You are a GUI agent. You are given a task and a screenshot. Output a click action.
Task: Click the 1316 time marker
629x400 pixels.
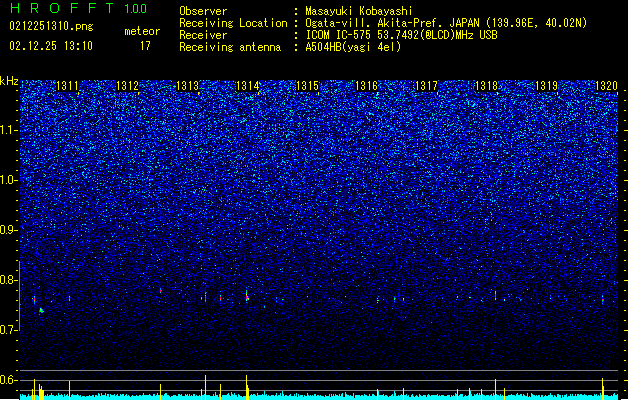click(367, 86)
